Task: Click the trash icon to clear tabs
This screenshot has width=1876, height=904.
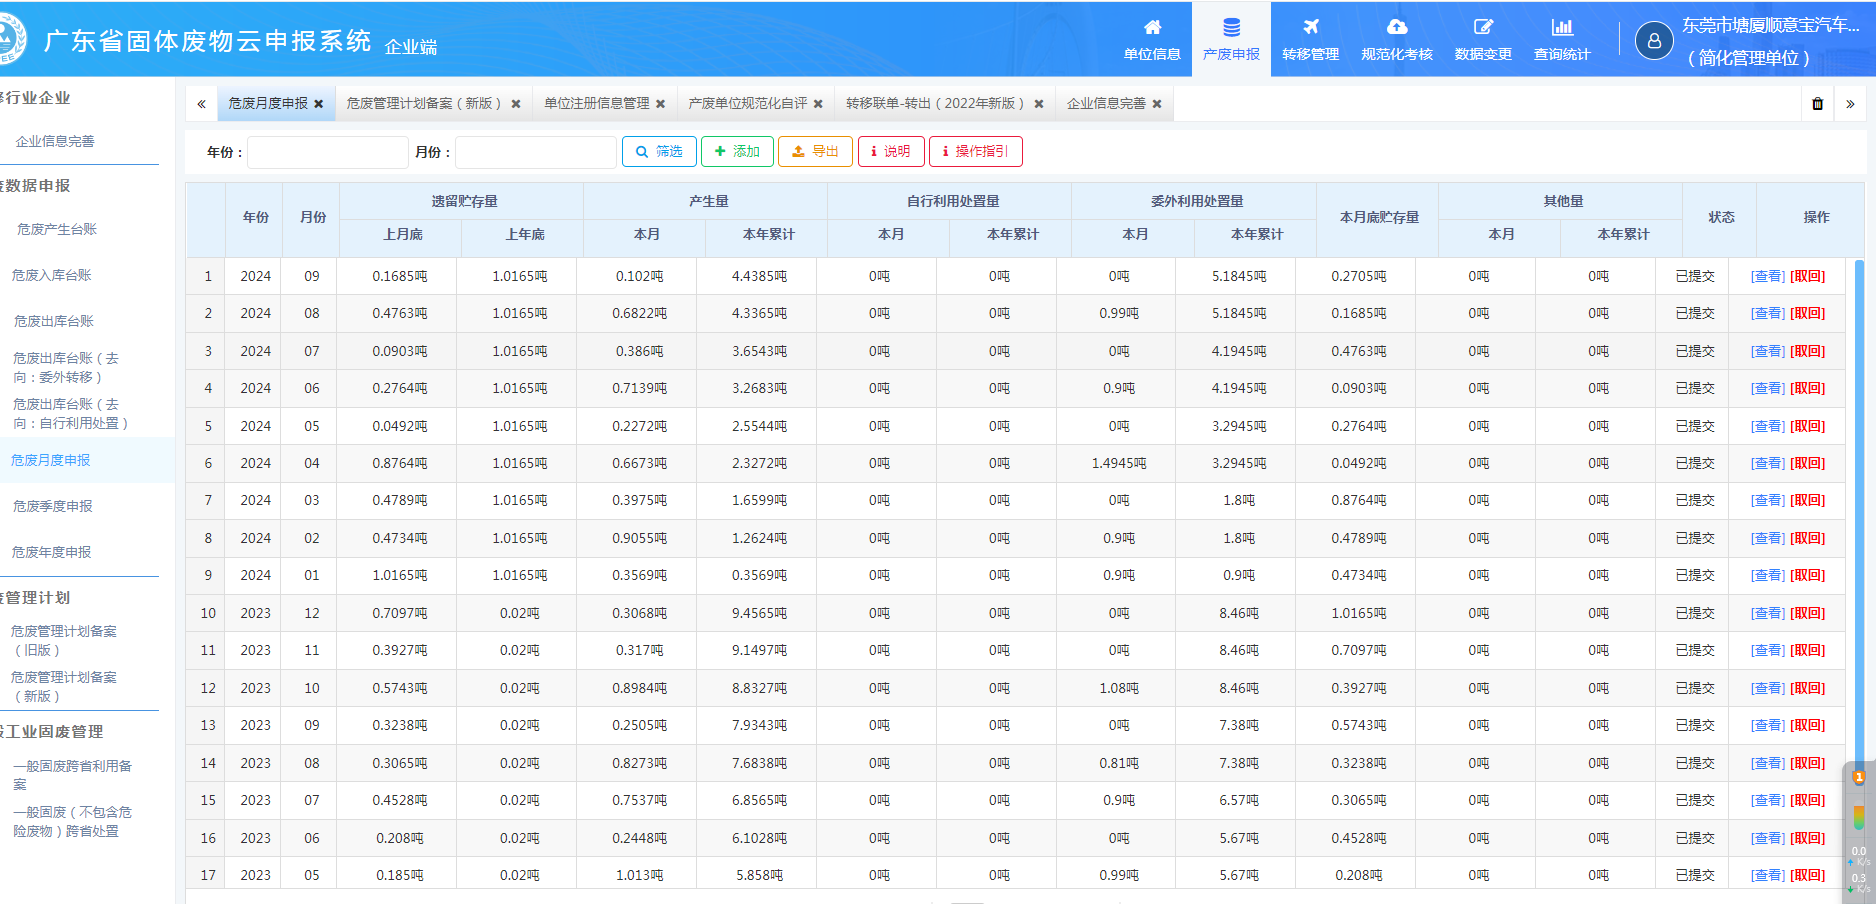Action: click(x=1818, y=104)
